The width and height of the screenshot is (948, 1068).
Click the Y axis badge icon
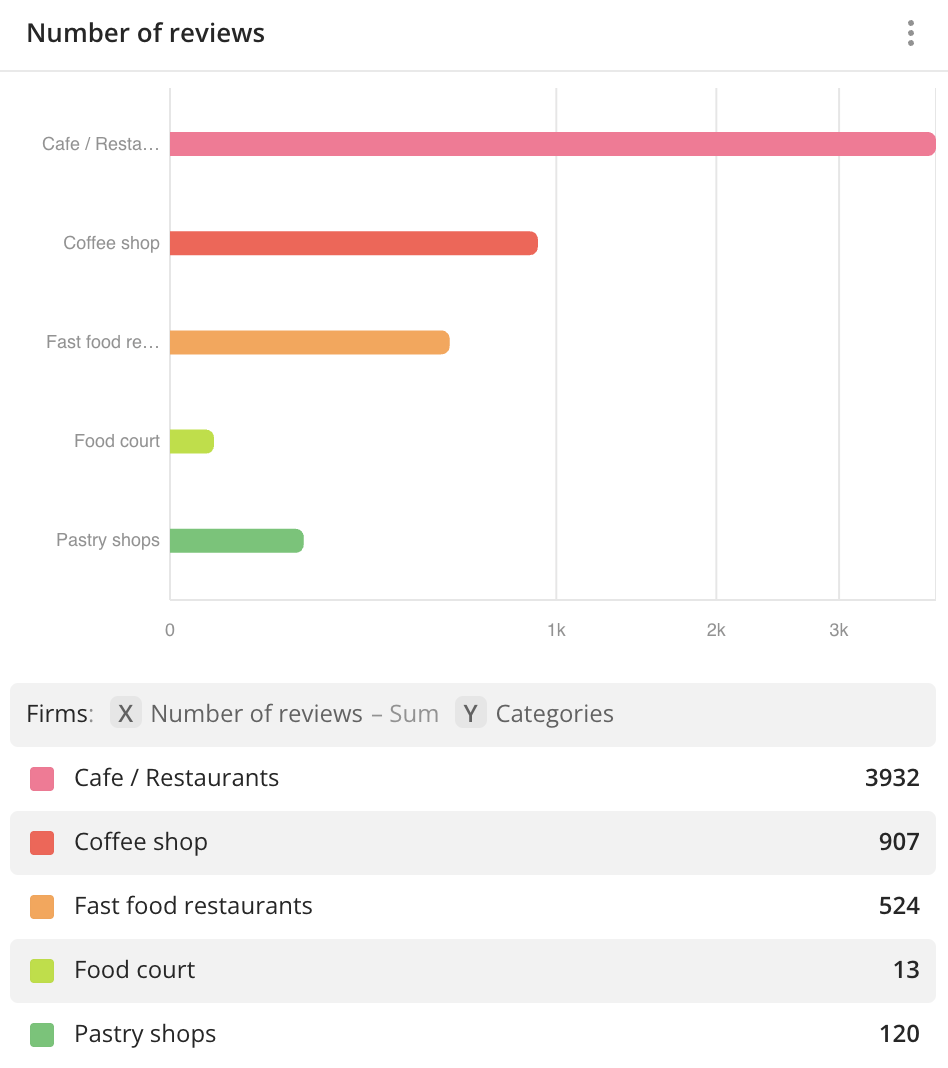tap(470, 713)
